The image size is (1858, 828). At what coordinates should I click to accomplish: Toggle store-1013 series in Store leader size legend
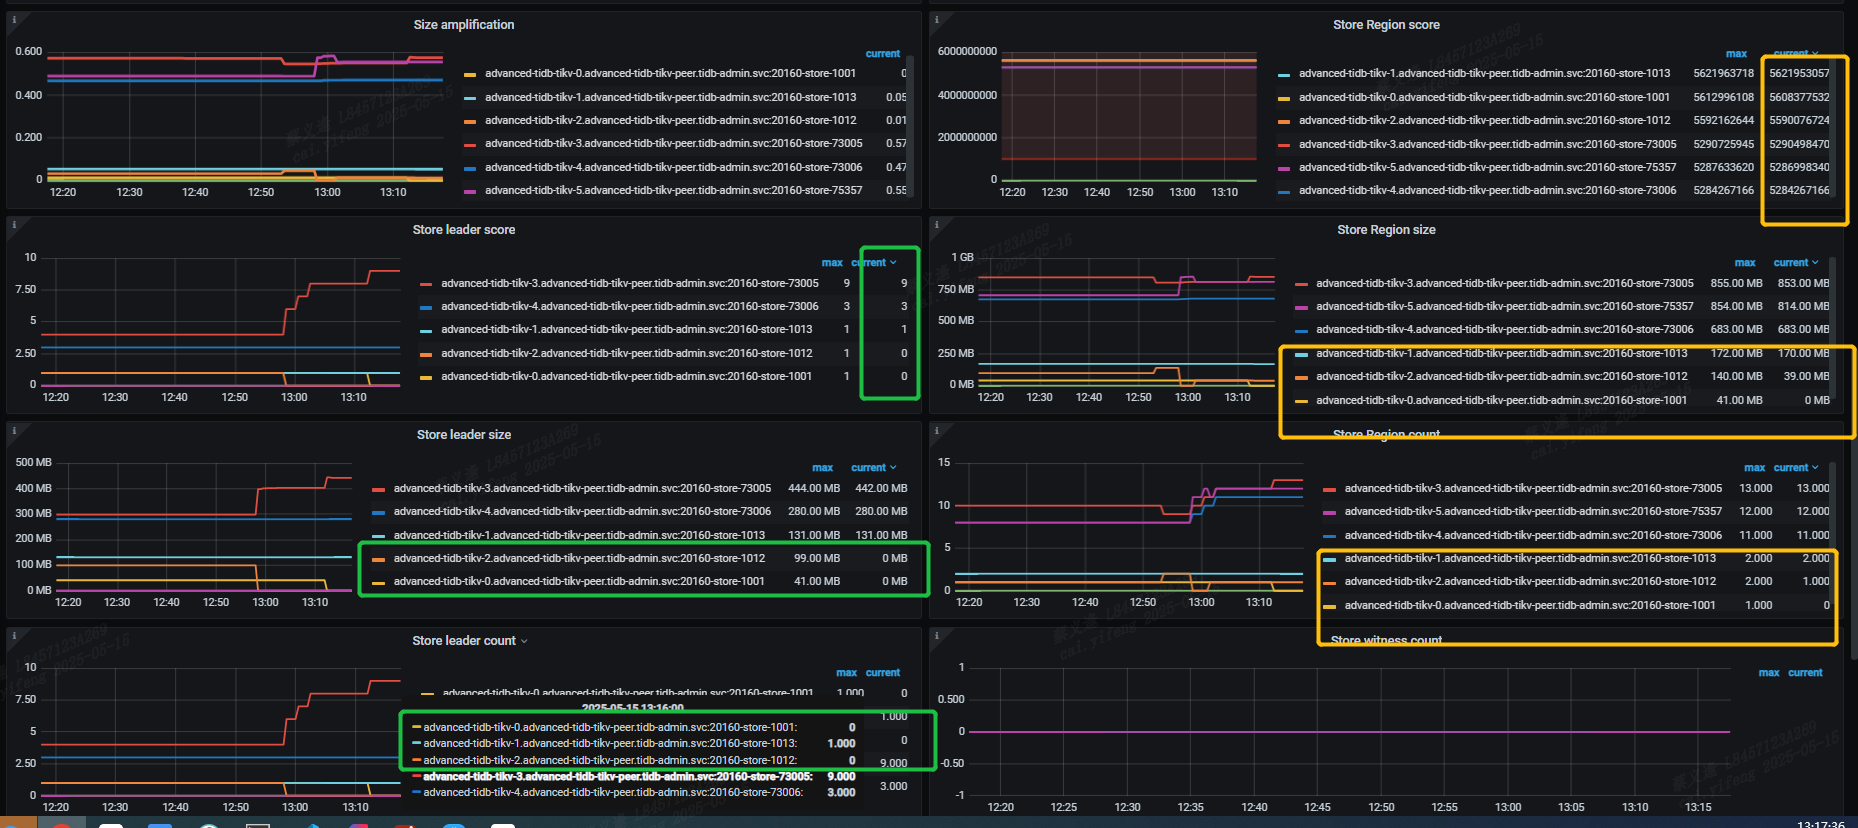pyautogui.click(x=579, y=535)
